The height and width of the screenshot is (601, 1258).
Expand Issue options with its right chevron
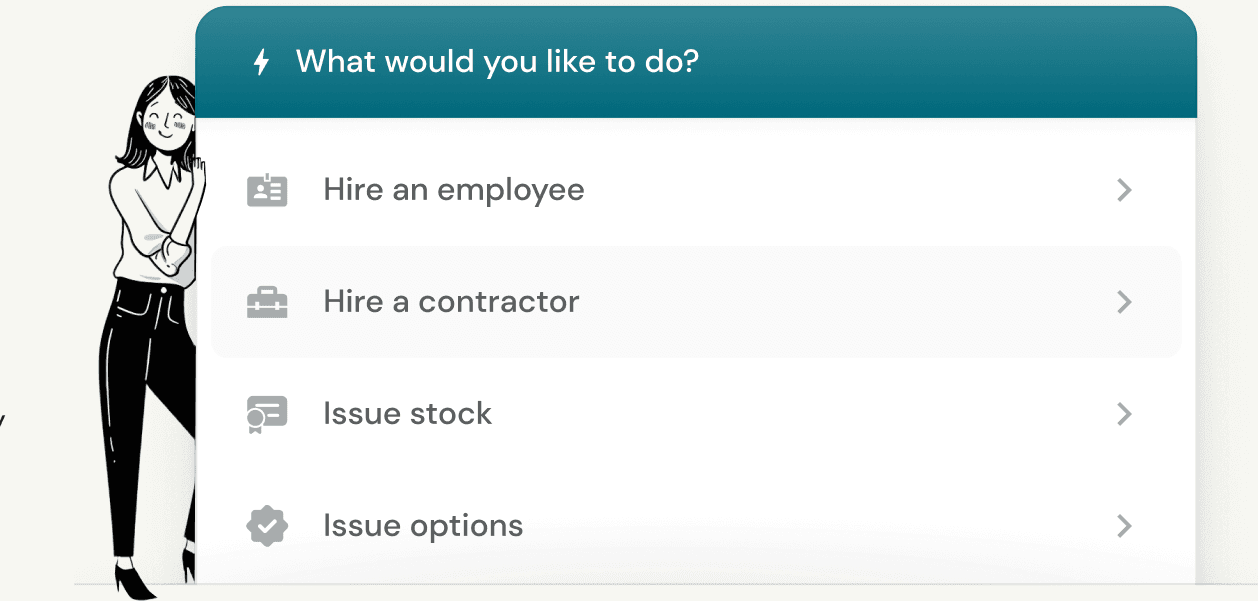[1124, 526]
